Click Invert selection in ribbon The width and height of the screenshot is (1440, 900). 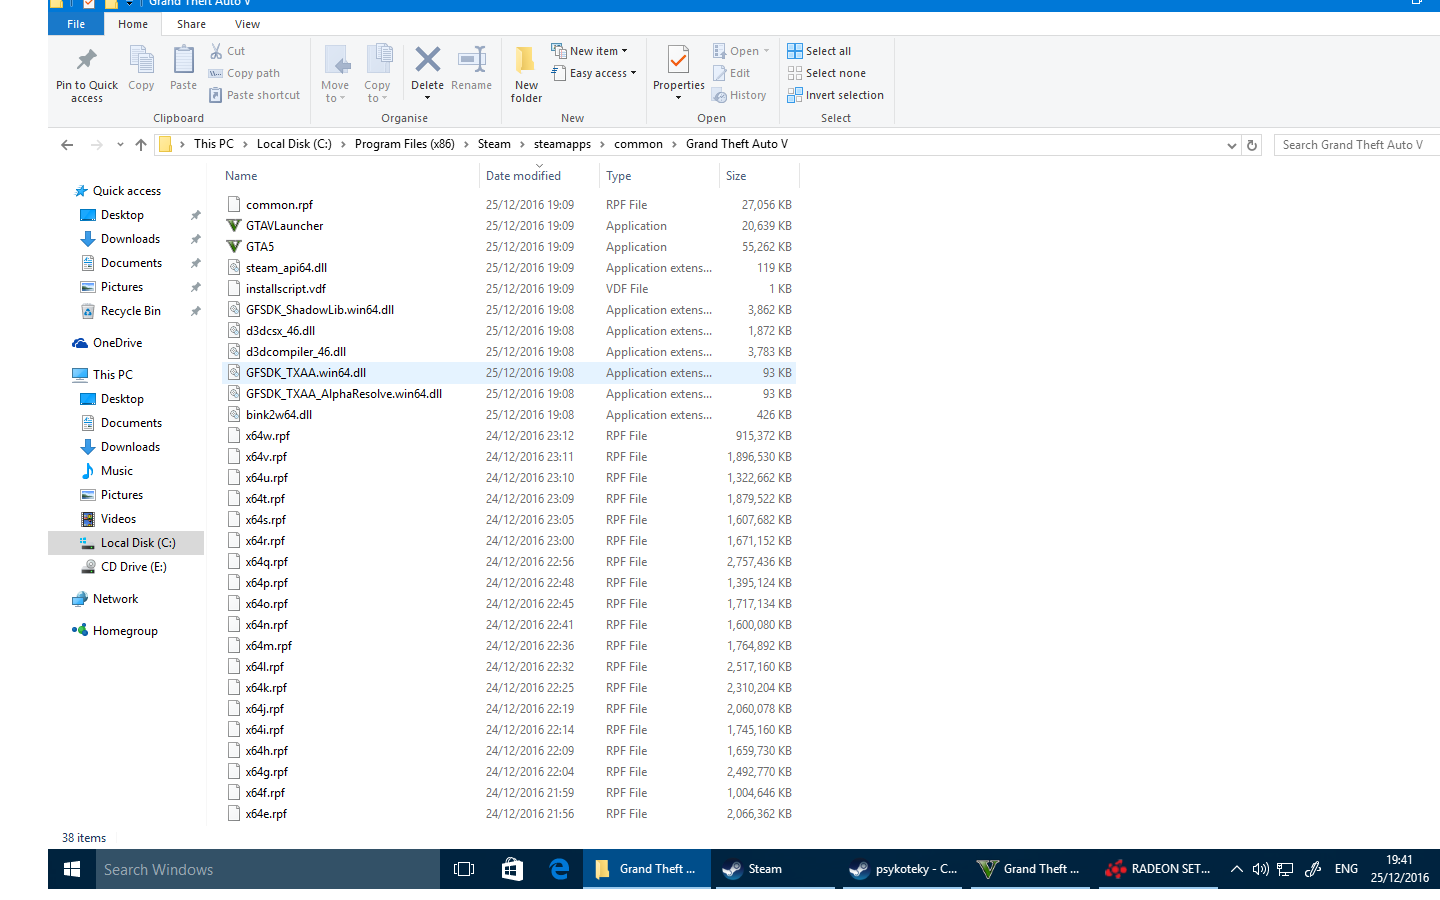(835, 95)
